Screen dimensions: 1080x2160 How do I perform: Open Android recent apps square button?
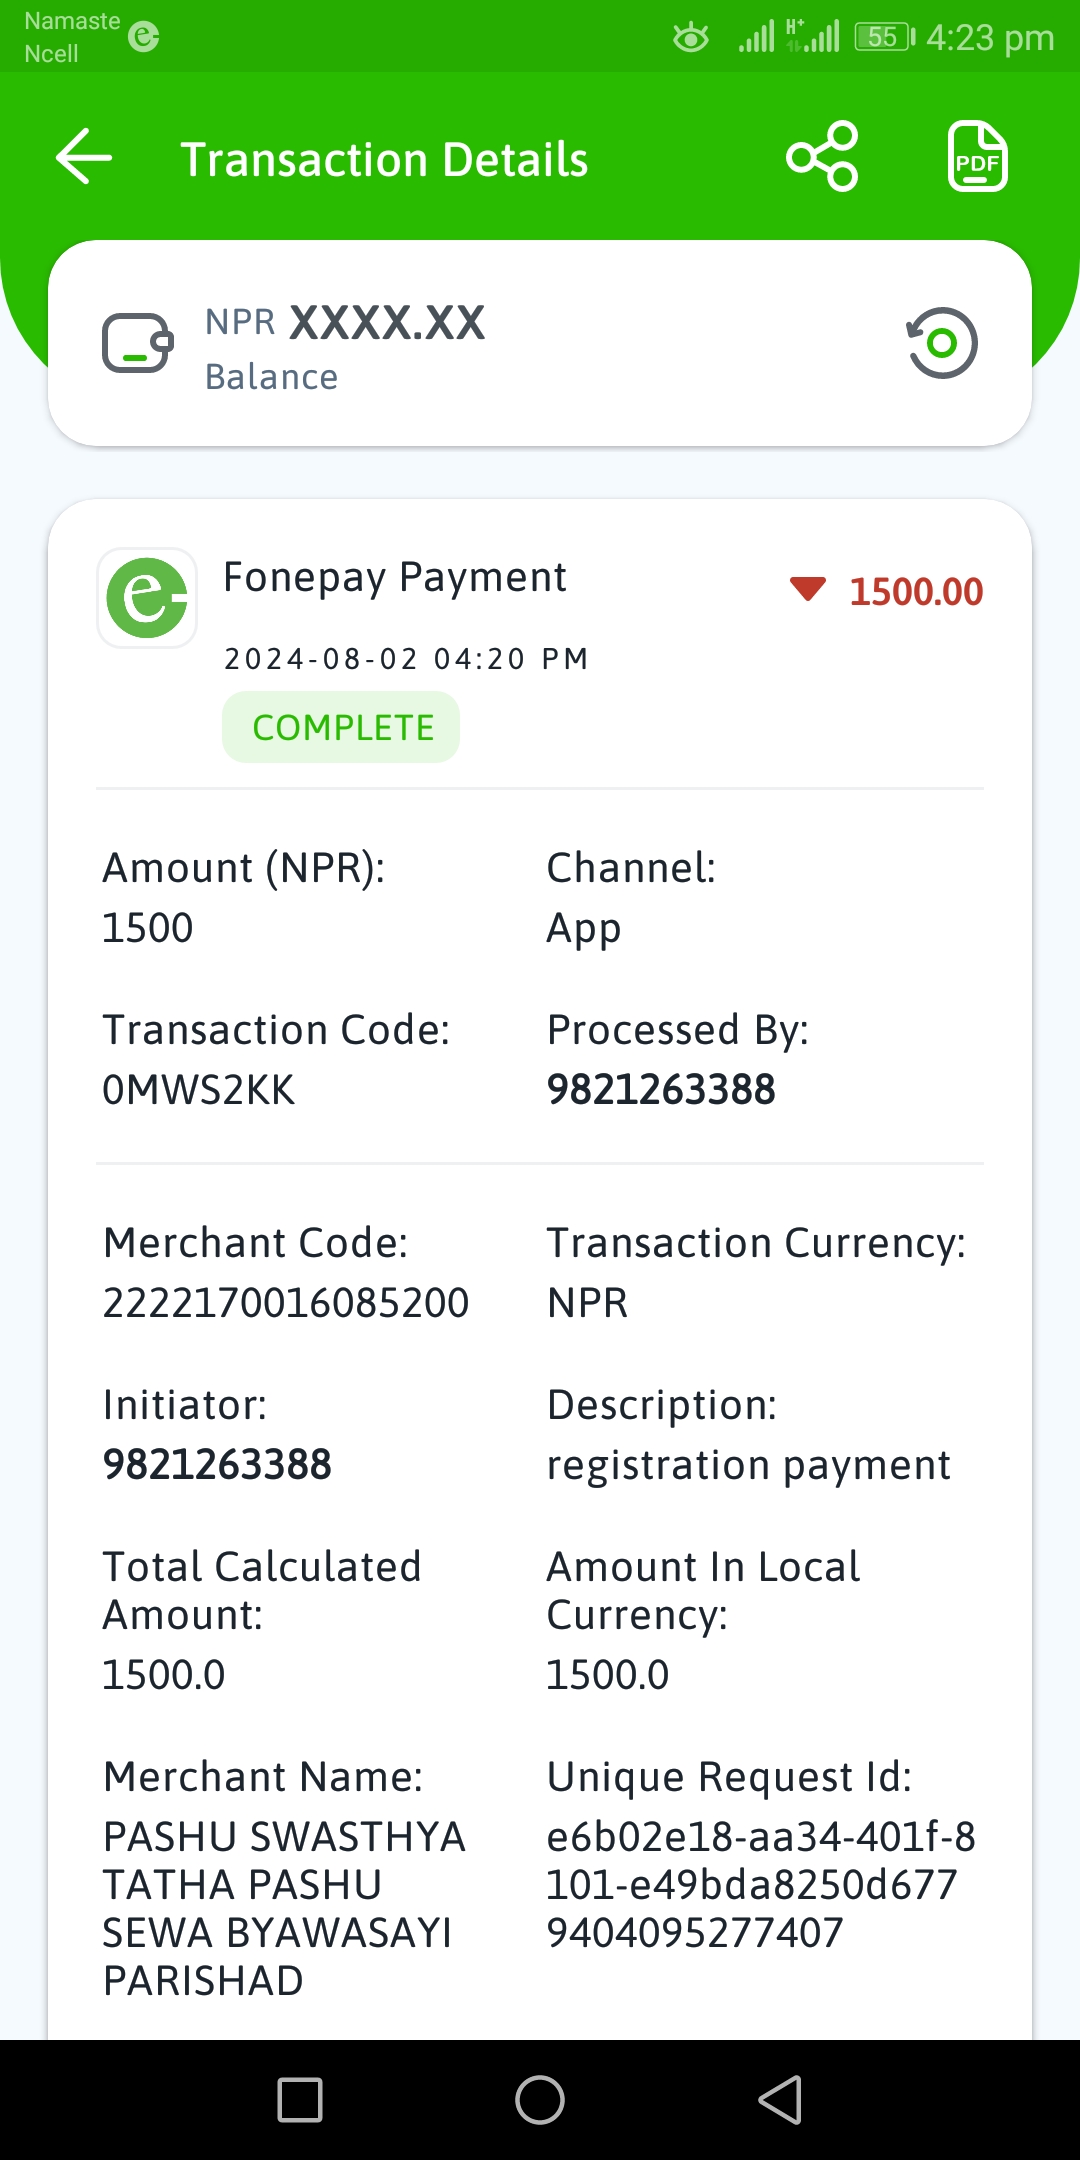pyautogui.click(x=300, y=2100)
